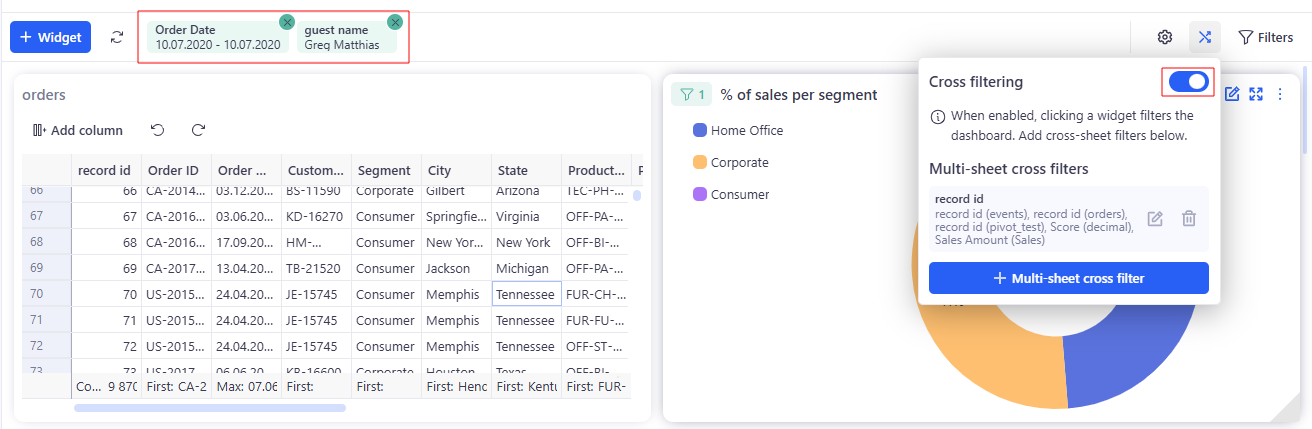The image size is (1312, 429).
Task: Open dashboard settings gear
Action: coord(1164,37)
